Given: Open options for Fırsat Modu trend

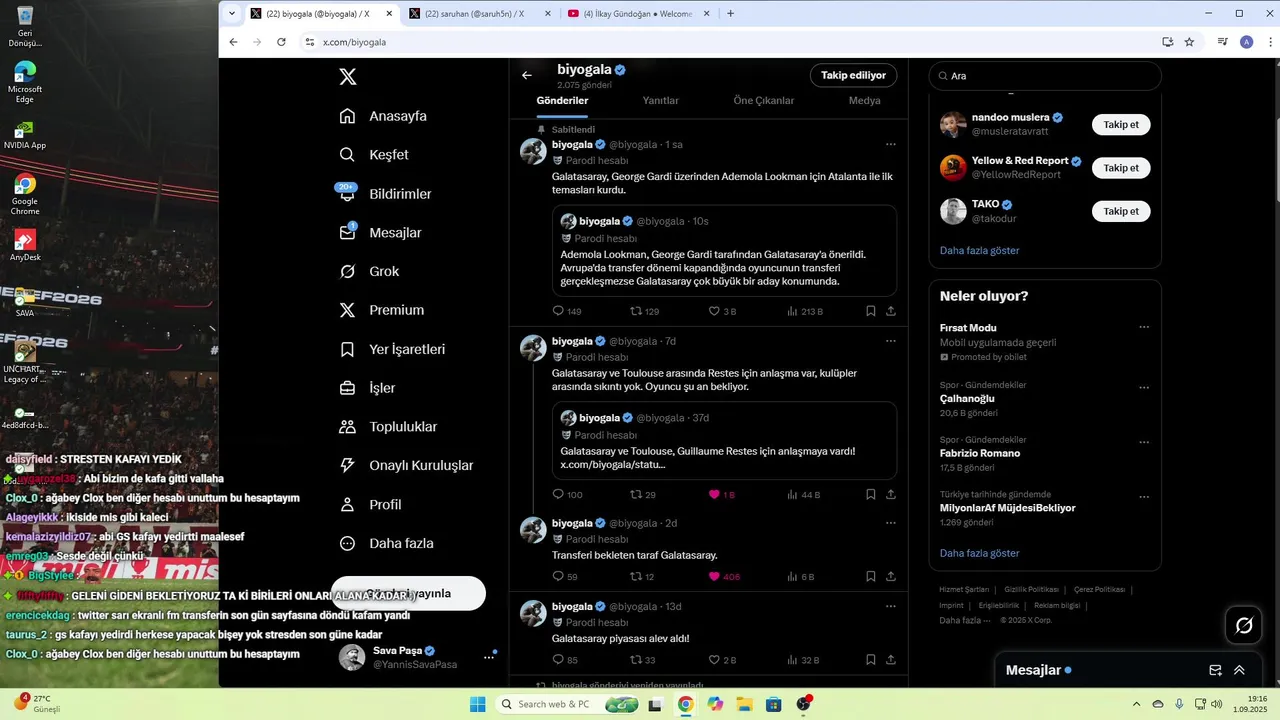Looking at the screenshot, I should [x=1144, y=327].
